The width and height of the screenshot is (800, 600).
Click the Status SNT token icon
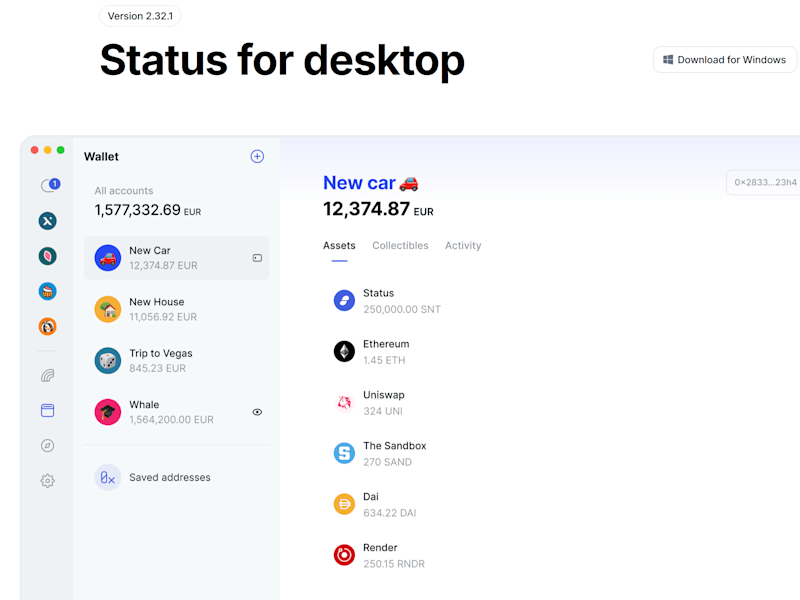(x=344, y=301)
